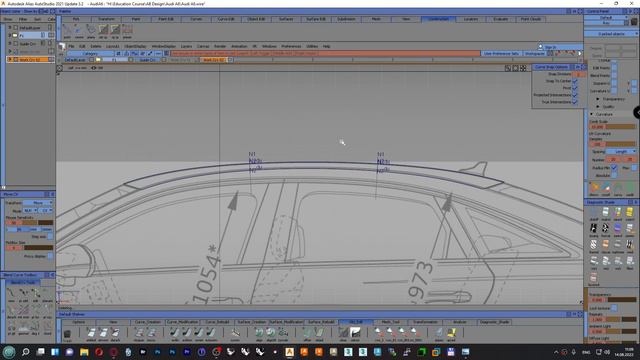
Task: Click the Show button in Object Lister
Action: coord(8,19)
